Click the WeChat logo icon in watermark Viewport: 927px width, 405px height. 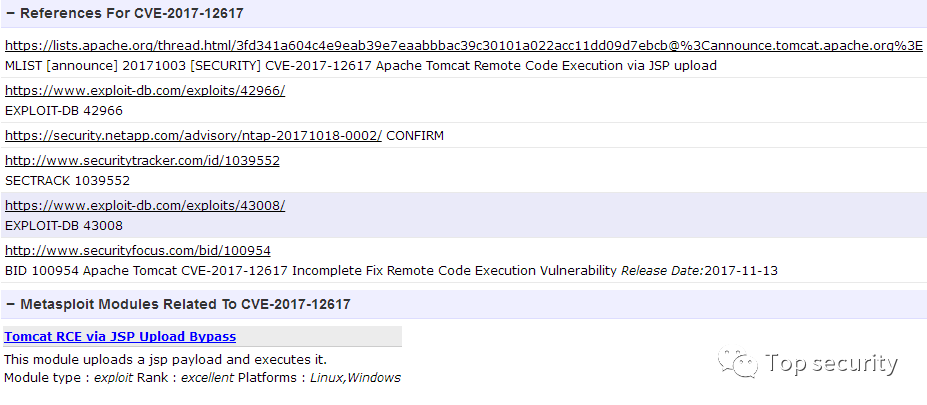tap(737, 362)
